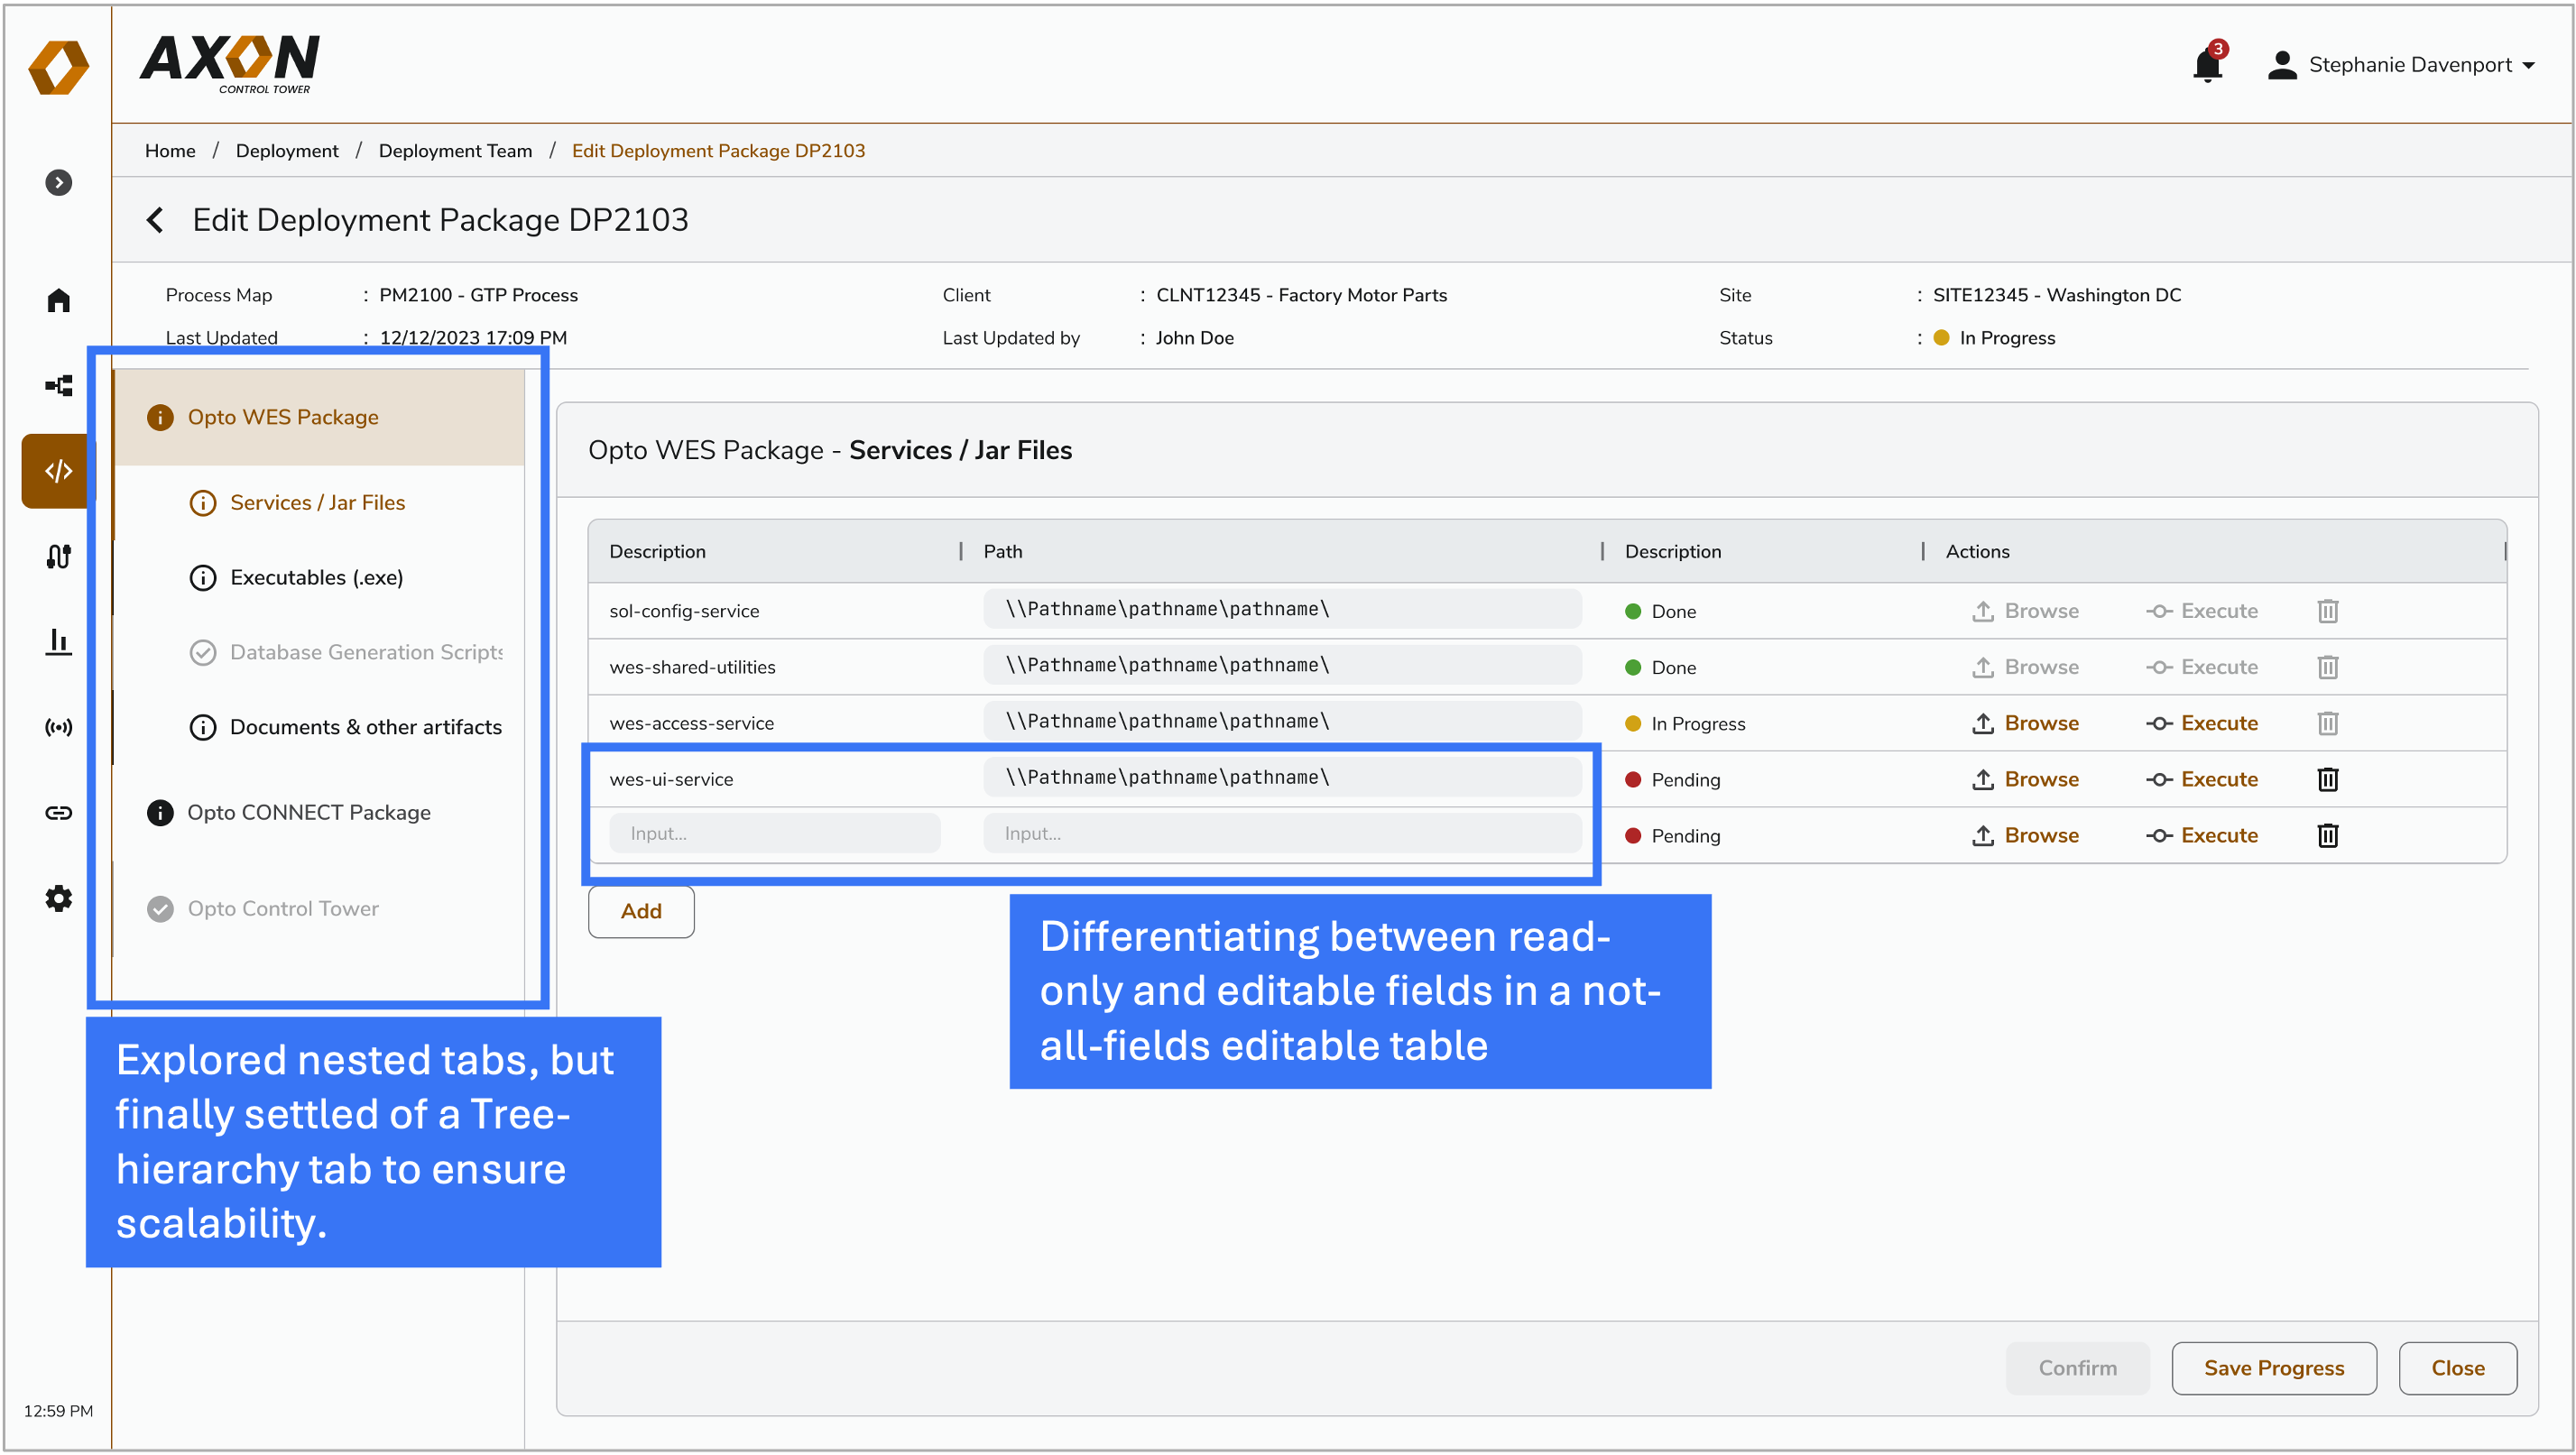The width and height of the screenshot is (2576, 1455).
Task: Open the workflow route icon in sidebar
Action: coord(58,556)
